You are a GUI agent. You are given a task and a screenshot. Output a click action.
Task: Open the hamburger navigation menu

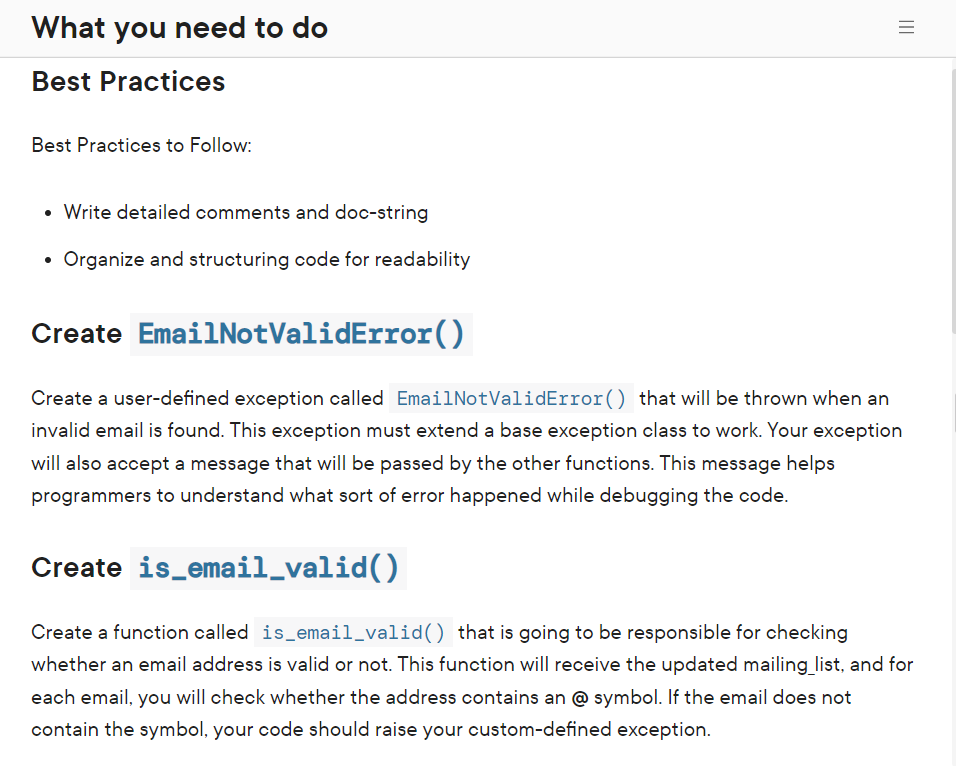pyautogui.click(x=906, y=27)
